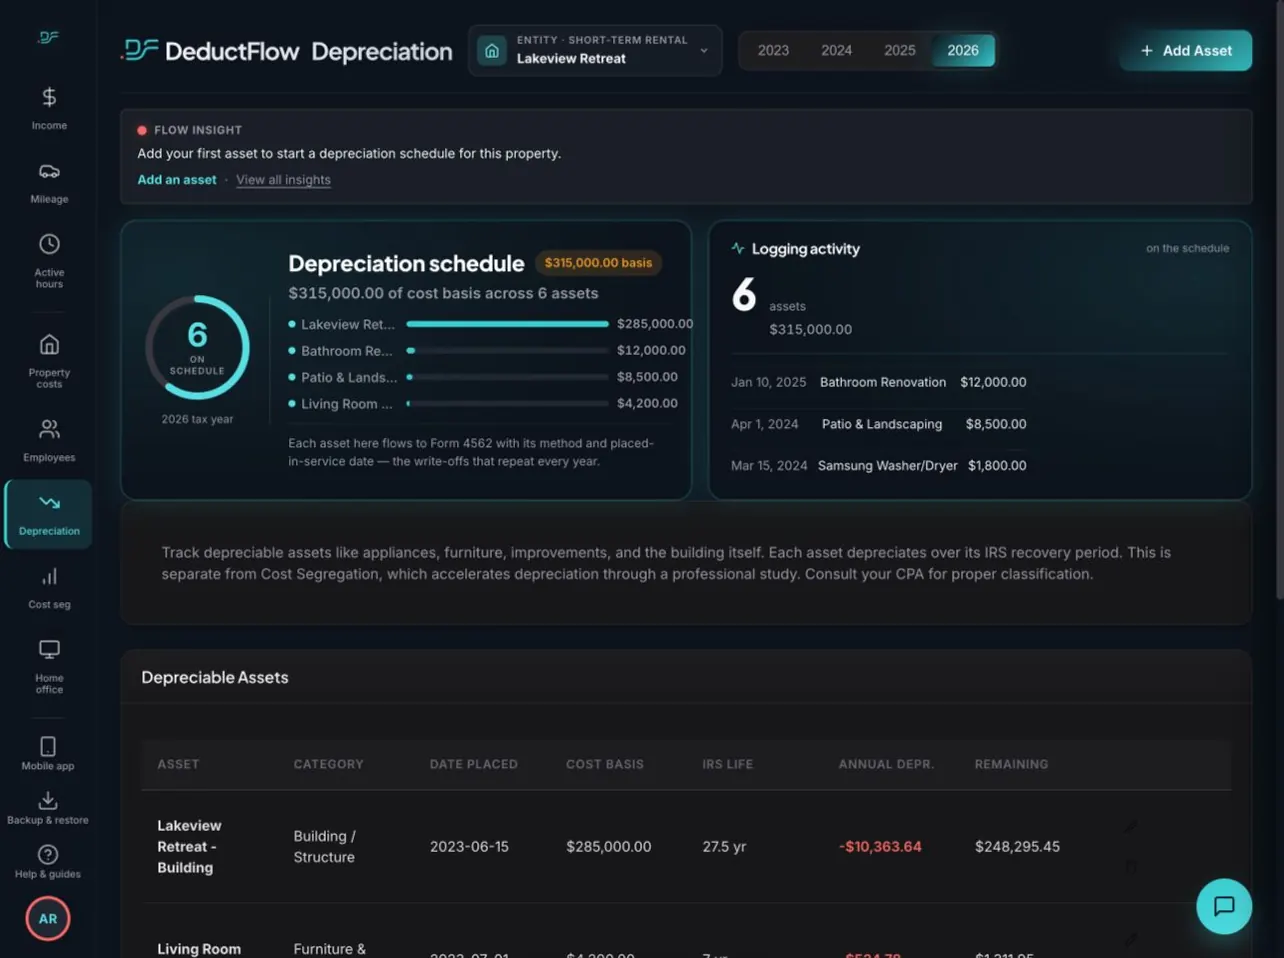
Task: Click the $248,295.45 remaining value
Action: [1017, 847]
